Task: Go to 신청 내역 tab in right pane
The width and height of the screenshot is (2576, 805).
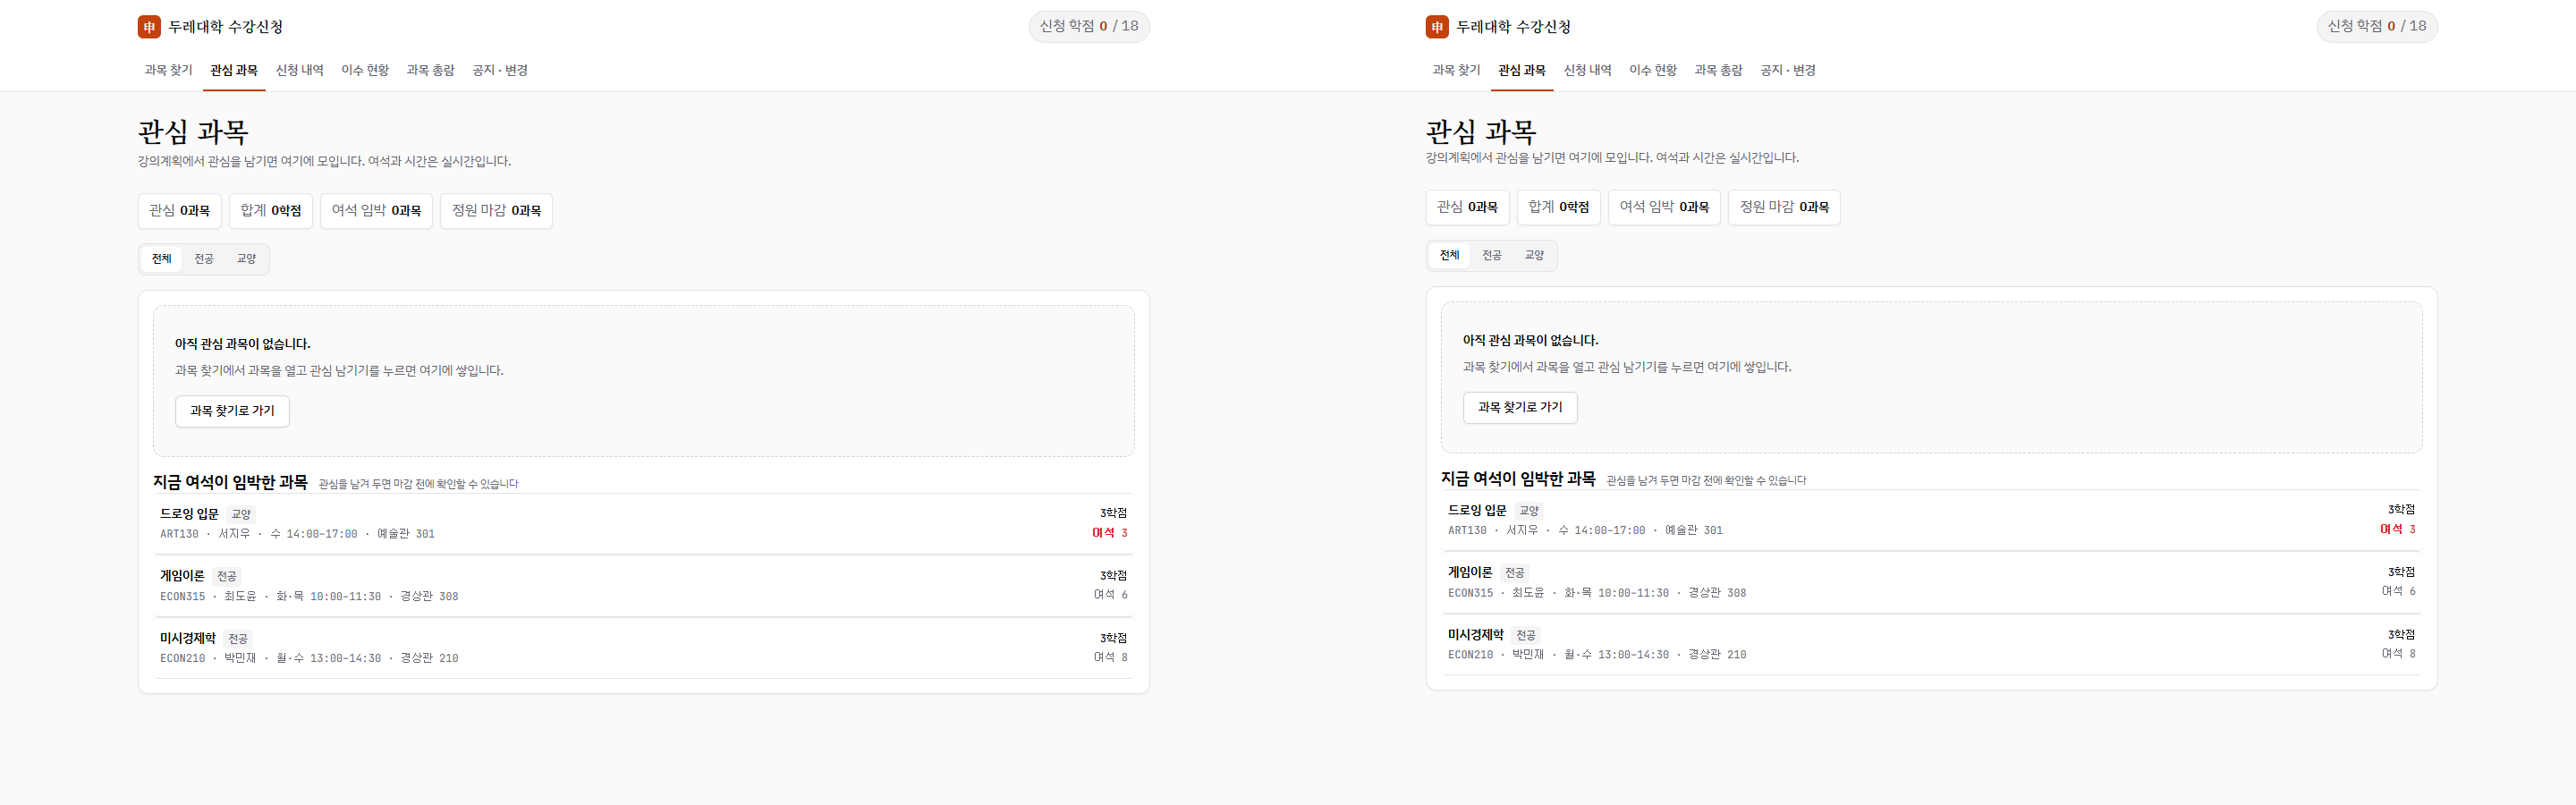Action: 1588,70
